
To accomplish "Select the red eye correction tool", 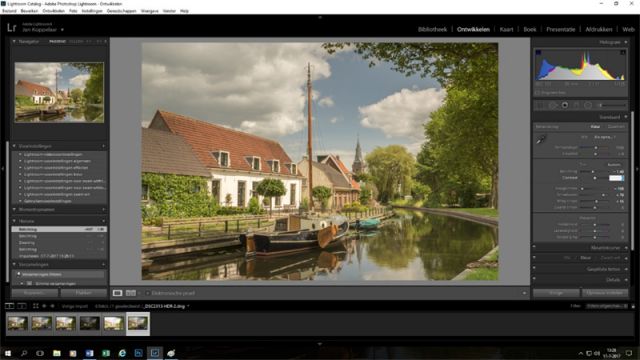I will coord(564,105).
